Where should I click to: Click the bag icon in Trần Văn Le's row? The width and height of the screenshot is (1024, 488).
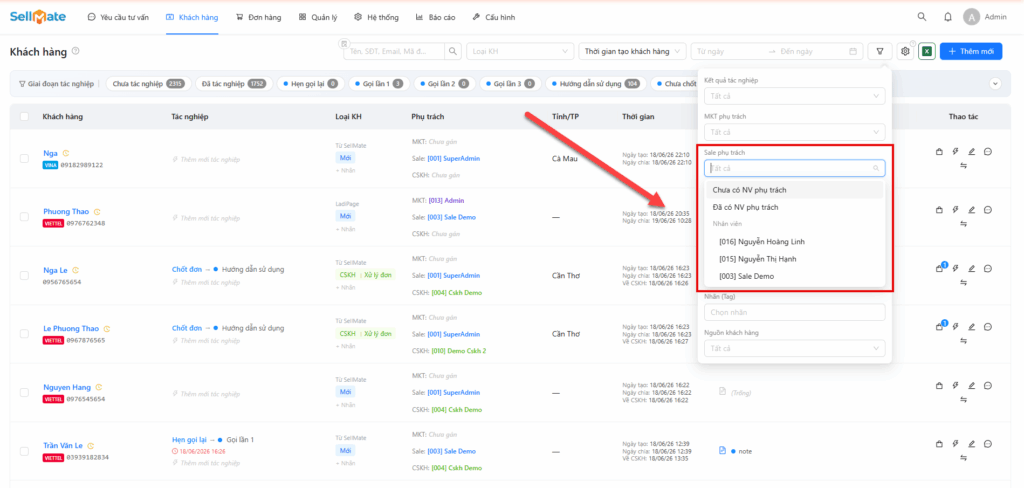(939, 444)
